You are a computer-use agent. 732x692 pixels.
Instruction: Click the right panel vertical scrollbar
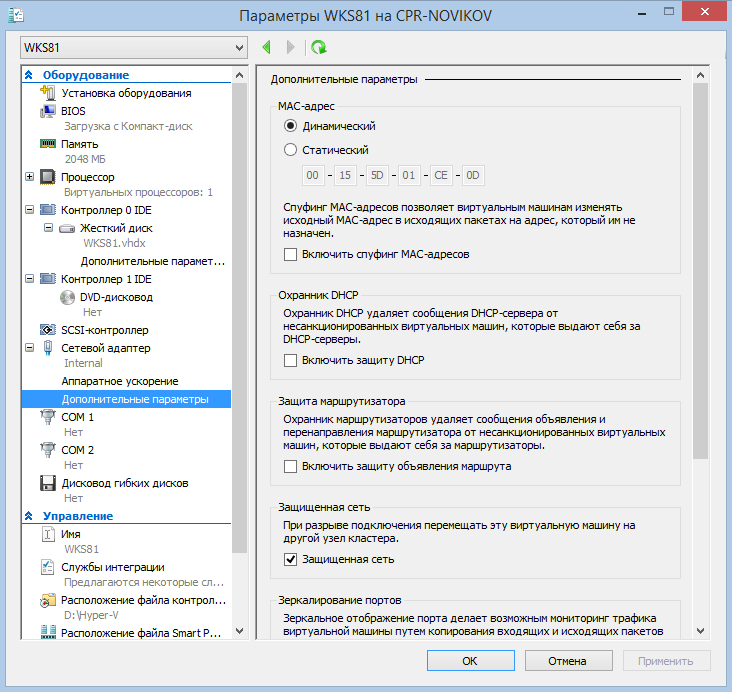[700, 270]
